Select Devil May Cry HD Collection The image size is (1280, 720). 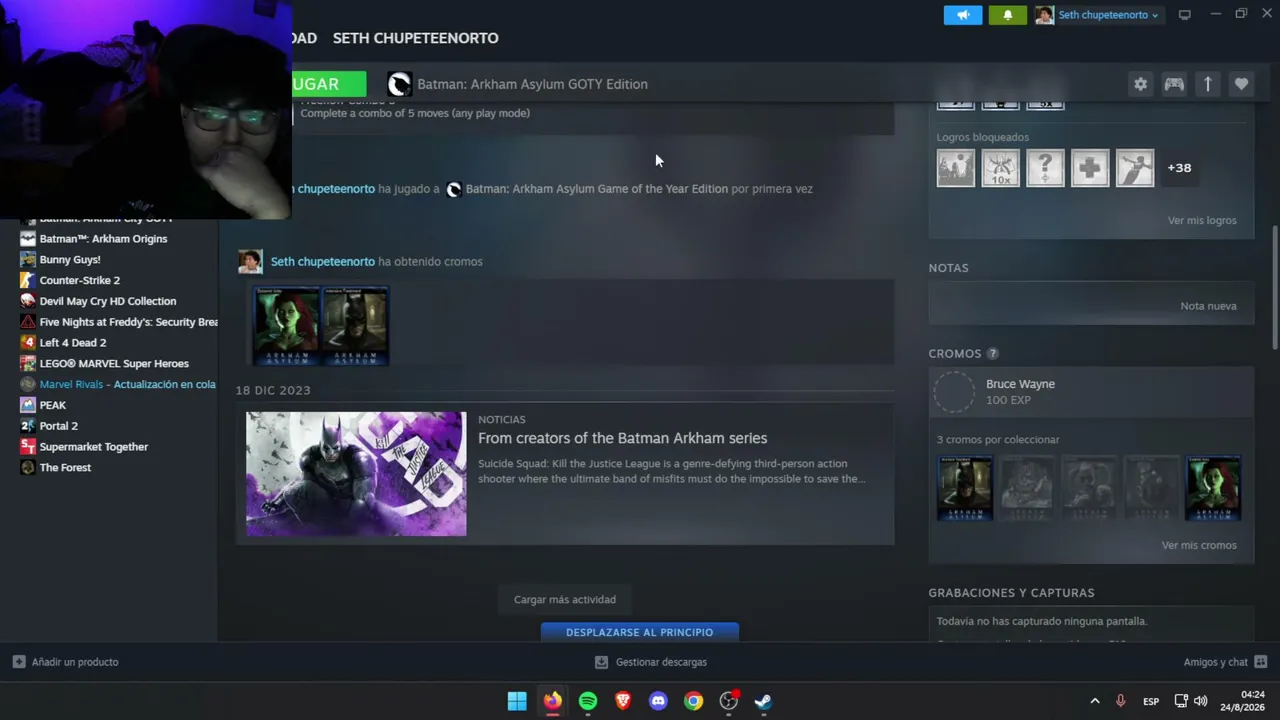click(x=108, y=301)
